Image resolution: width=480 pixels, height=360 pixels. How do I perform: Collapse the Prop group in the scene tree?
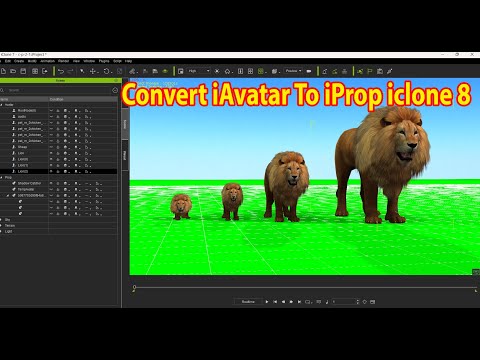1,177
